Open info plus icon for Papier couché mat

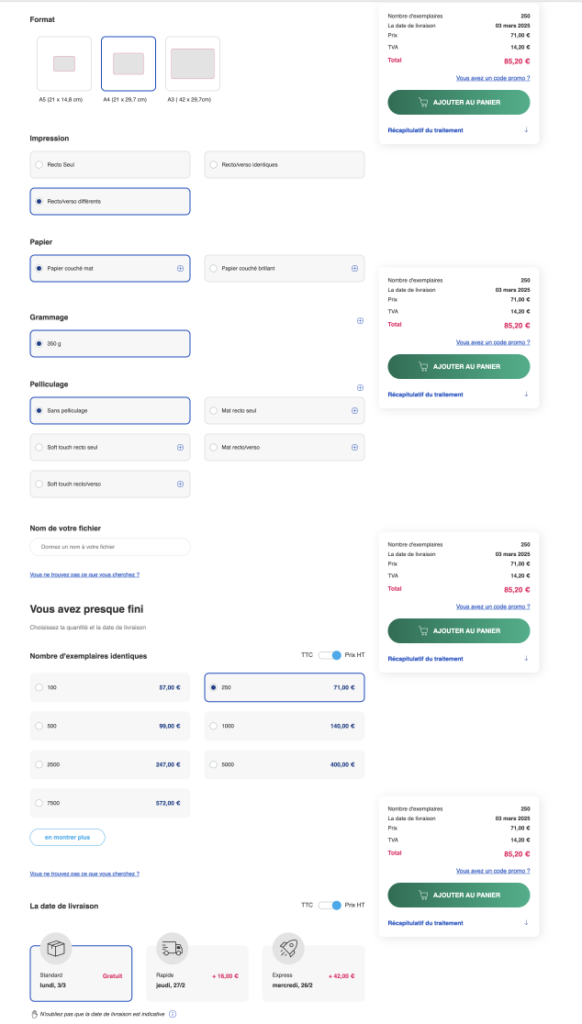tap(180, 268)
